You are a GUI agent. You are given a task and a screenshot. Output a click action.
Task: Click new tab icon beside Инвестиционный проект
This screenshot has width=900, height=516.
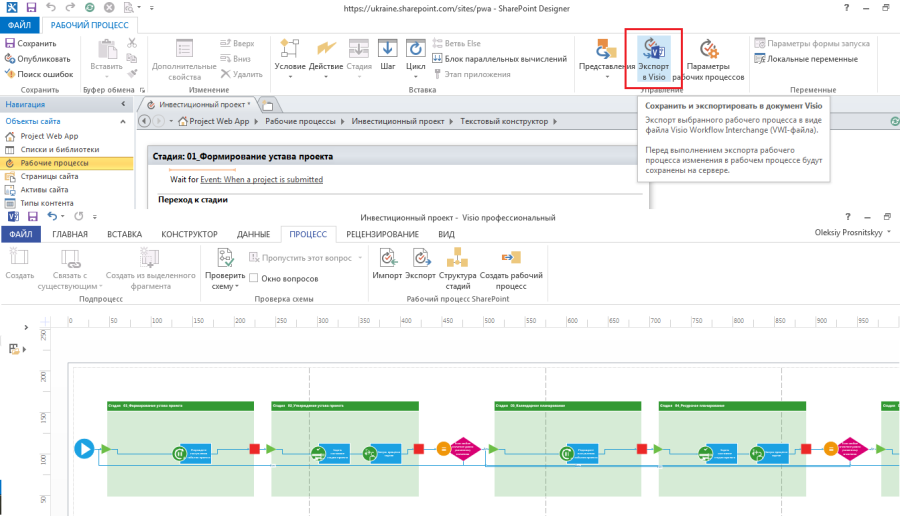pyautogui.click(x=267, y=105)
